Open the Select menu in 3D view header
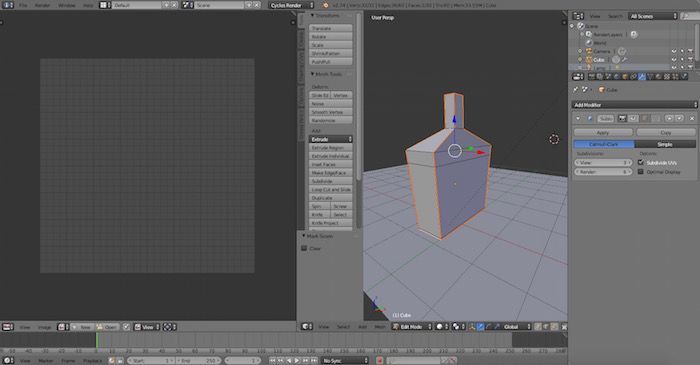Screen dimensions: 700x365 [343, 327]
